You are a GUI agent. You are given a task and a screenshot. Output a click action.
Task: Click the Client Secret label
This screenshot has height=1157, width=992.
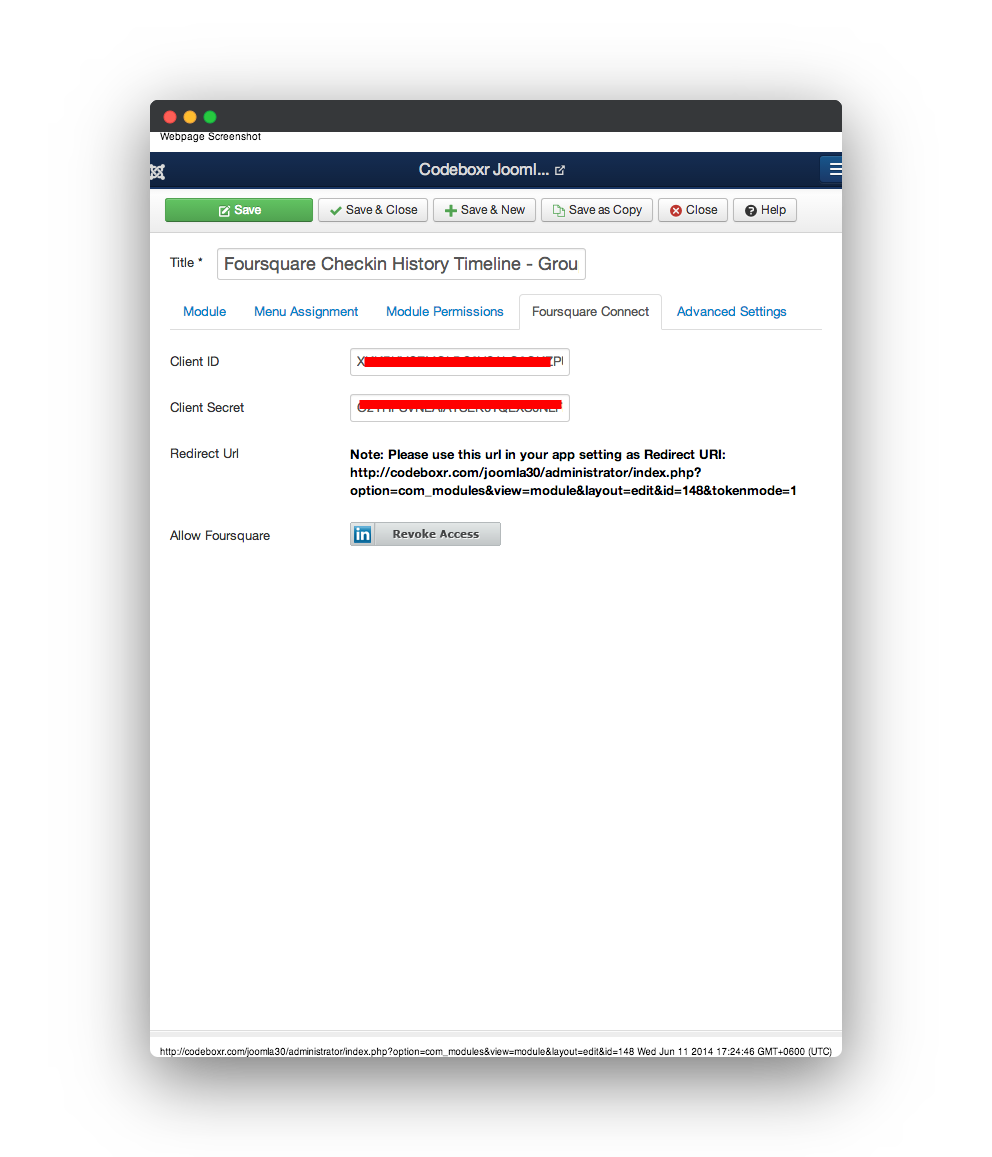click(x=207, y=407)
